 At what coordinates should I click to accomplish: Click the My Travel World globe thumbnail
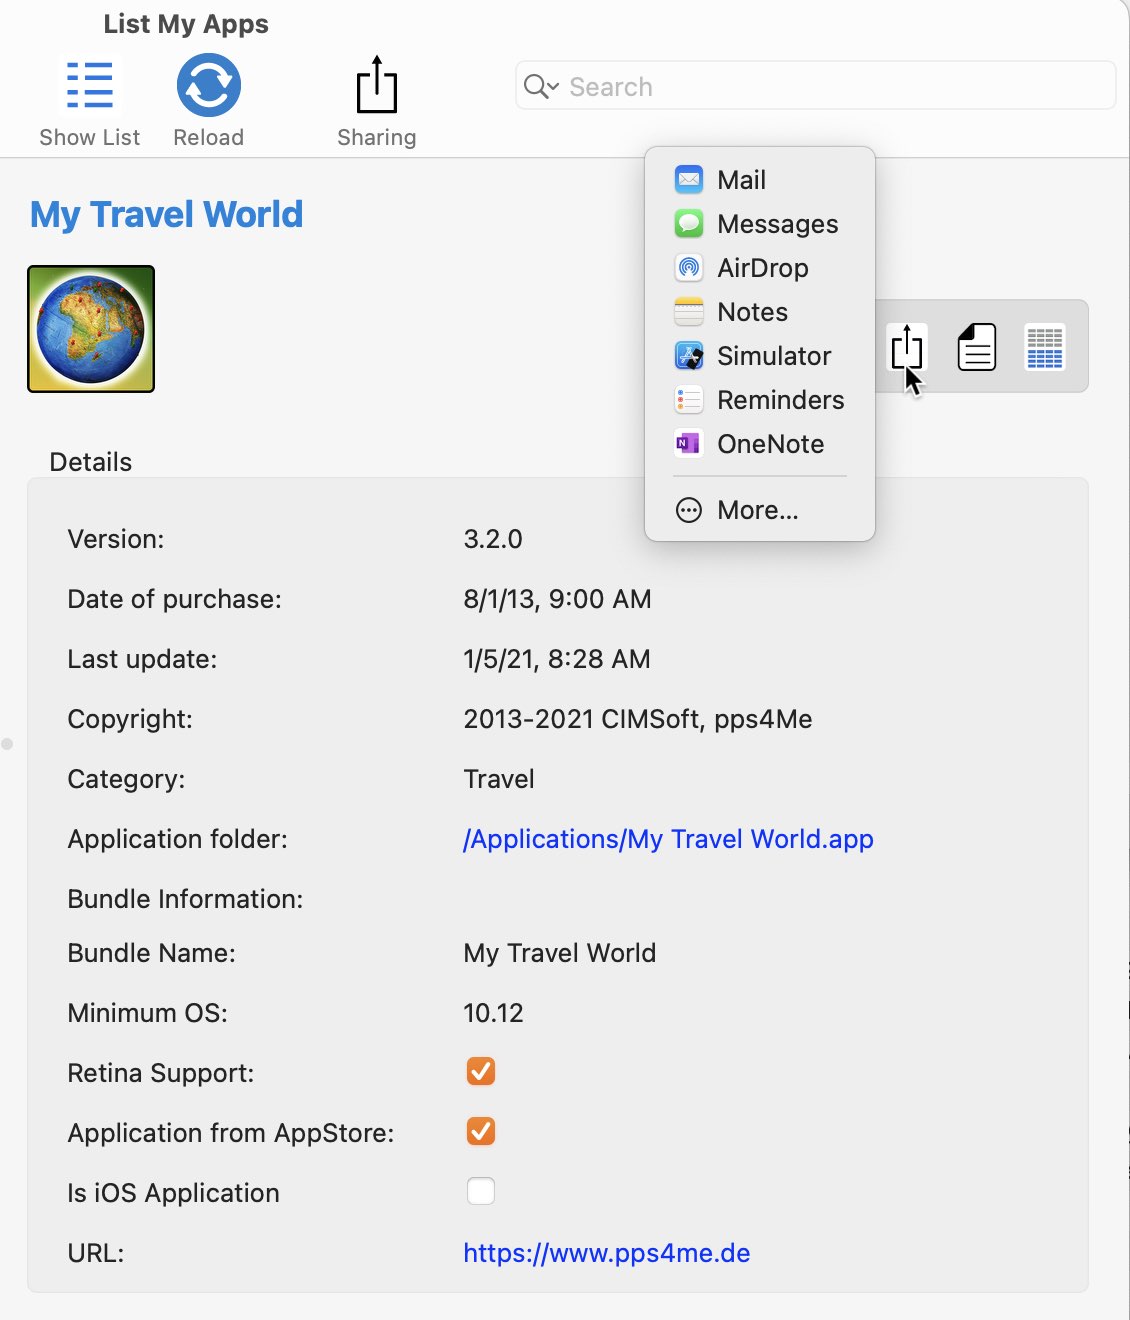(91, 329)
